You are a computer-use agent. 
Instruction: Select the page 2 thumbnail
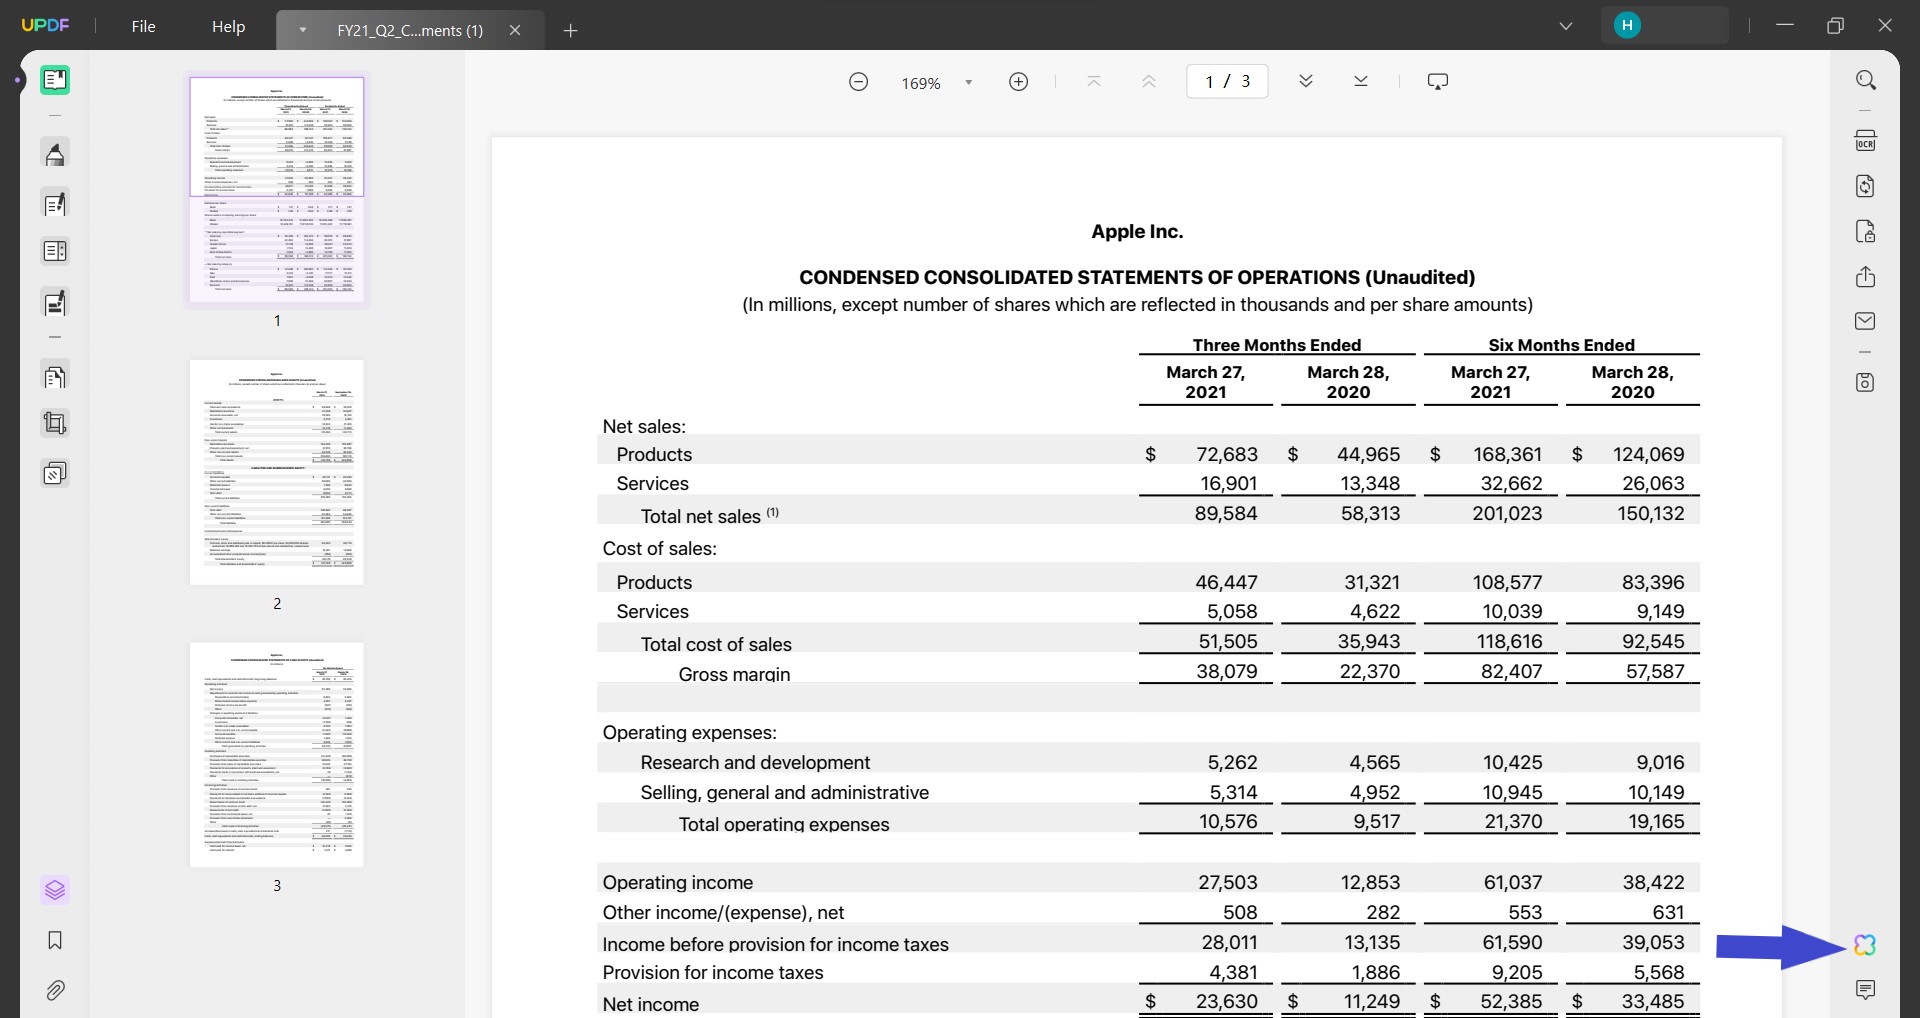coord(276,472)
